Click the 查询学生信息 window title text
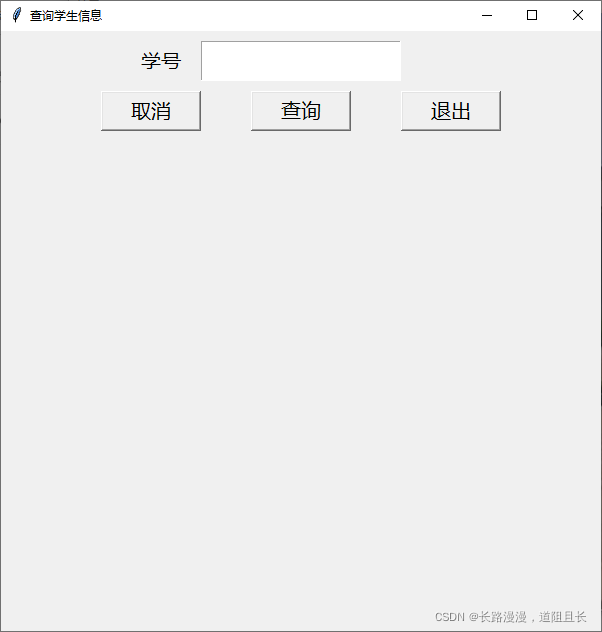Viewport: 602px width, 632px height. click(x=66, y=16)
